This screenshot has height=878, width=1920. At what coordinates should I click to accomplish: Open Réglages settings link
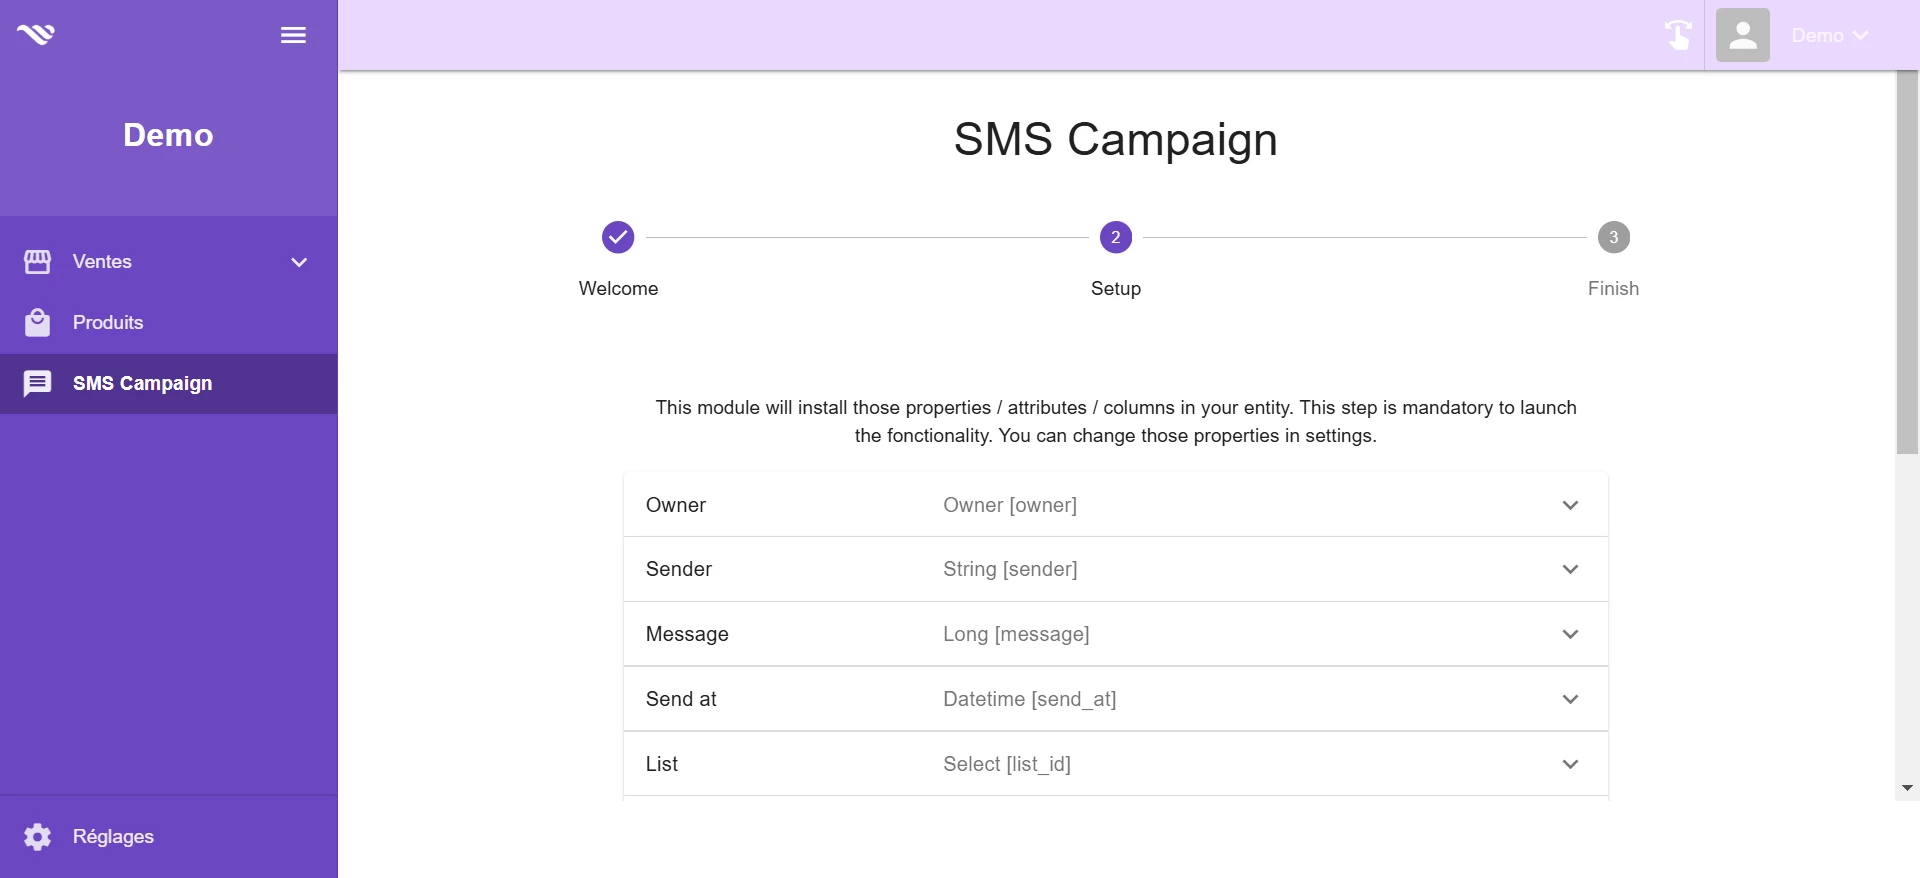click(168, 837)
